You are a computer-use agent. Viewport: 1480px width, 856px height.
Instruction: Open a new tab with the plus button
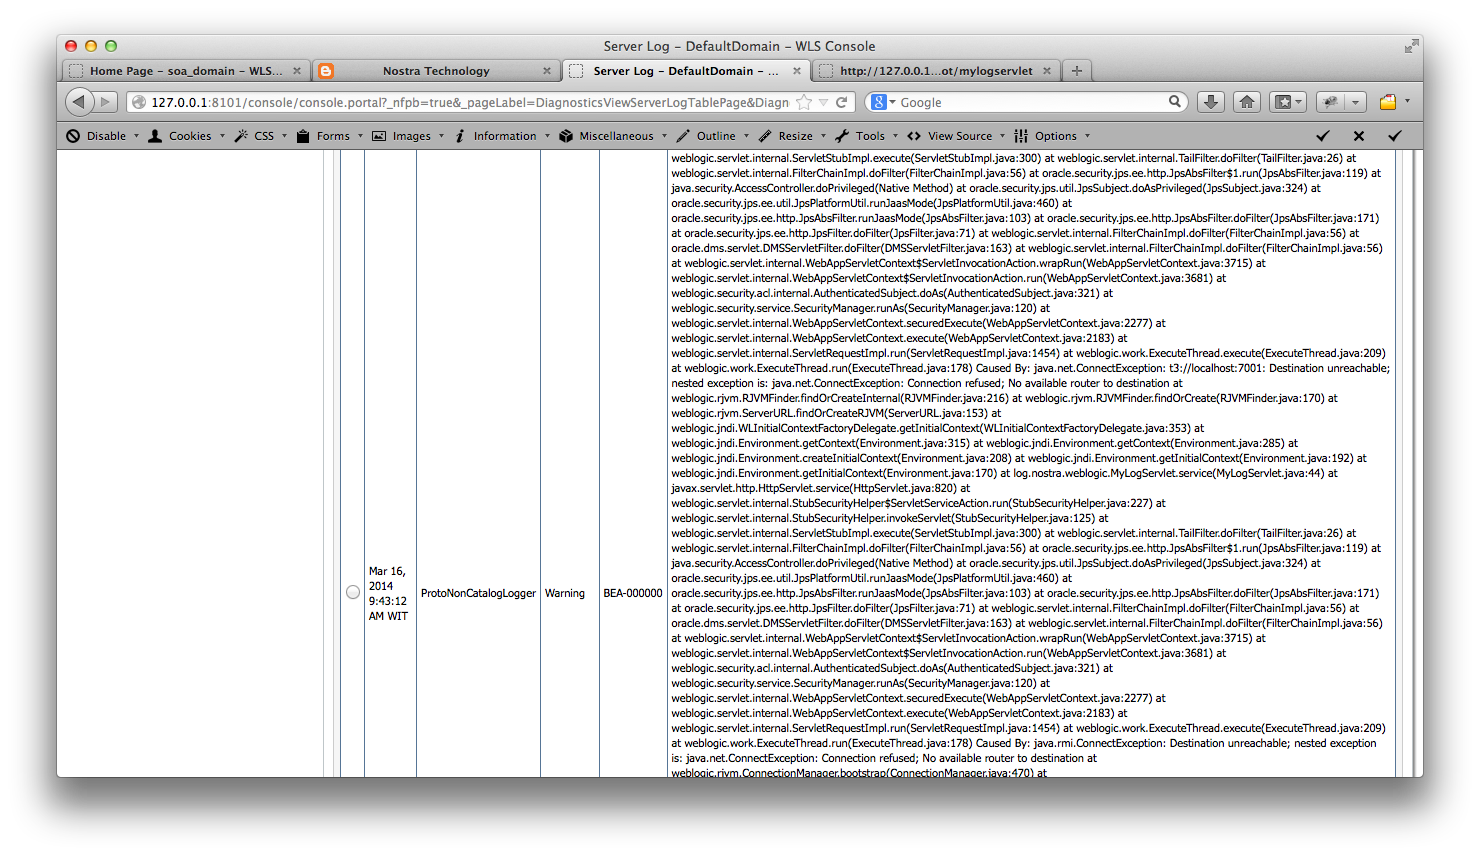[x=1077, y=71]
